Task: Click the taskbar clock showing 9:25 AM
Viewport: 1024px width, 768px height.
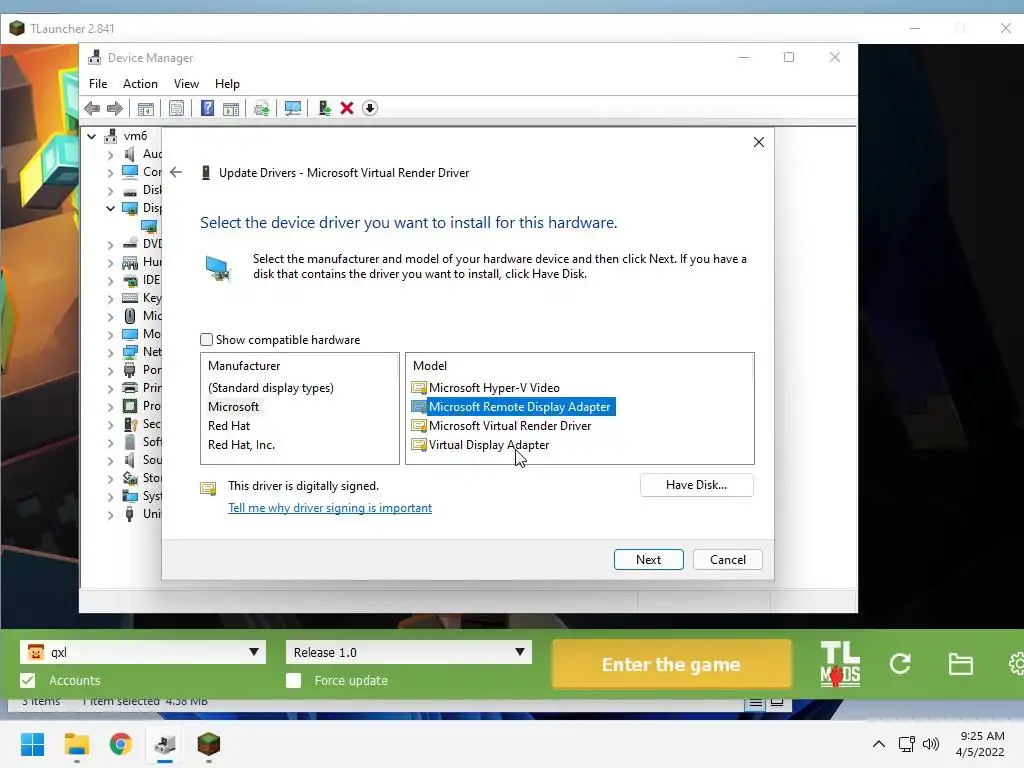Action: coord(980,744)
